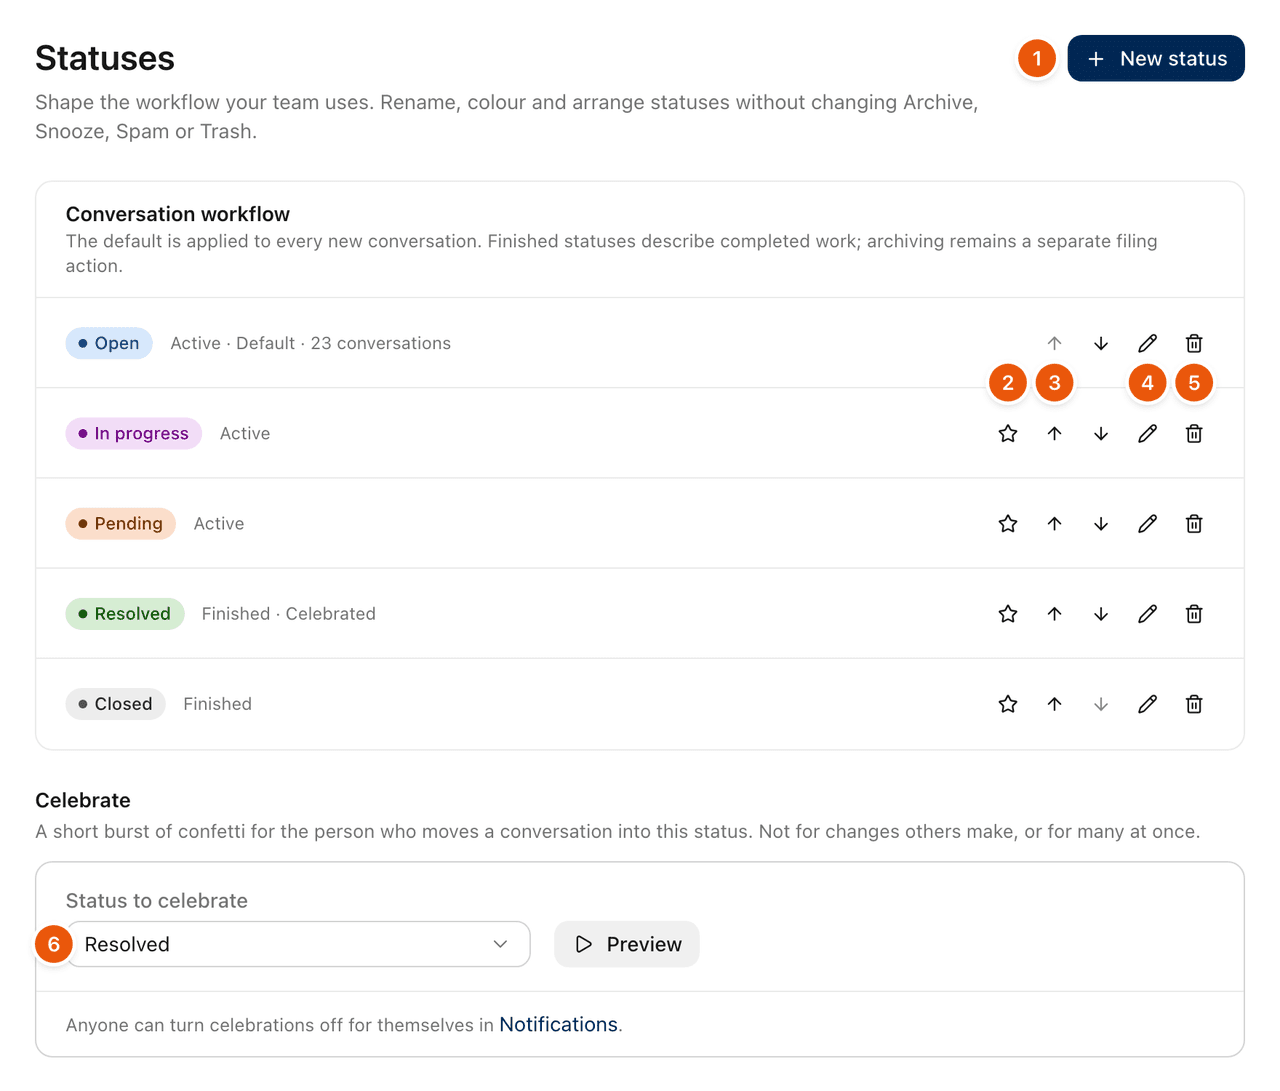
Task: Move the Pending status up
Action: click(1054, 523)
